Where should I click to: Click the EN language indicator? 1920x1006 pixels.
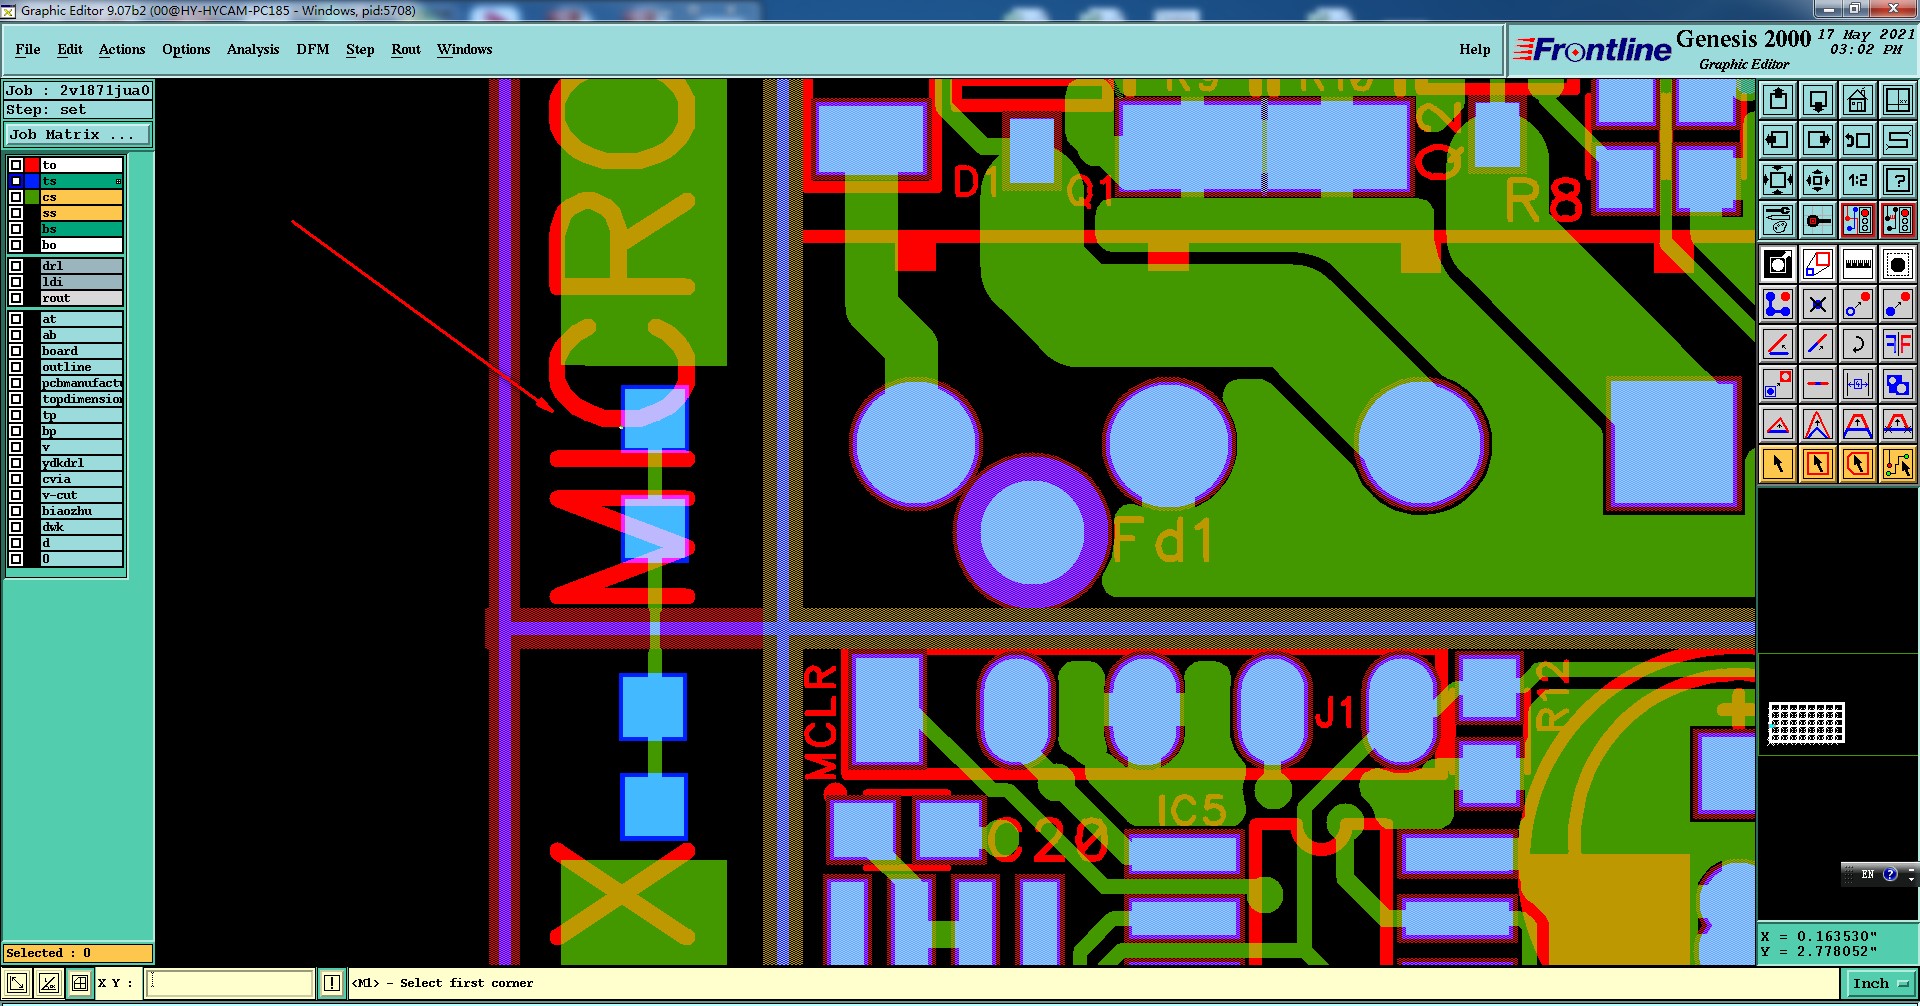coord(1867,874)
